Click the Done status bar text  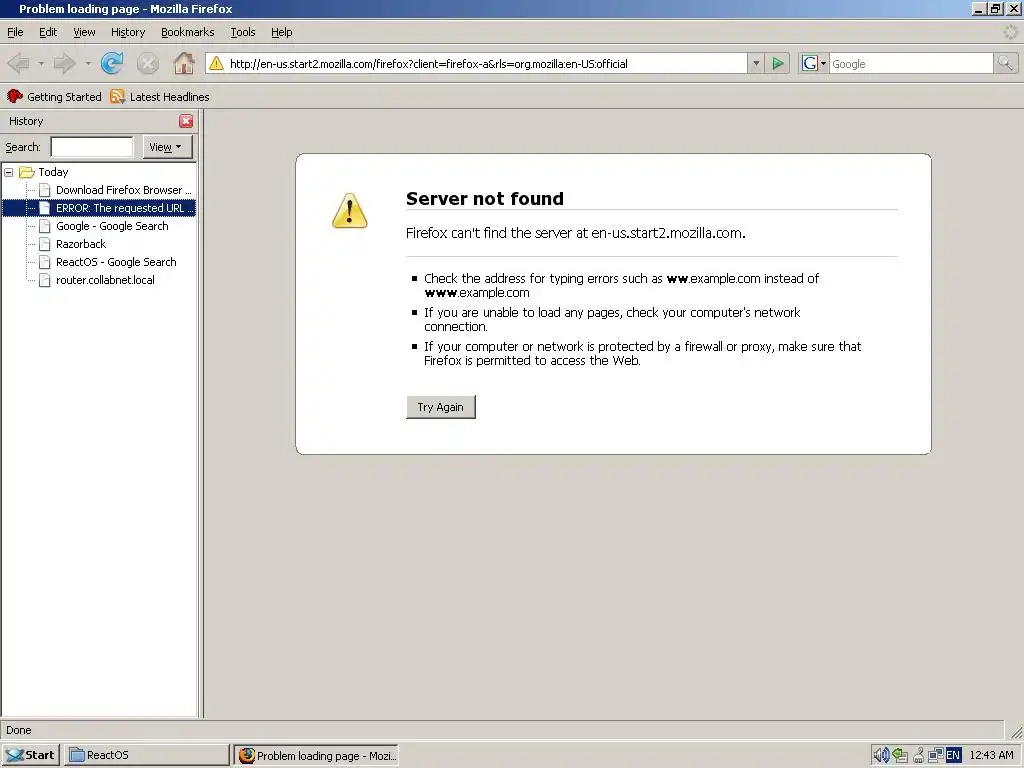coord(19,730)
